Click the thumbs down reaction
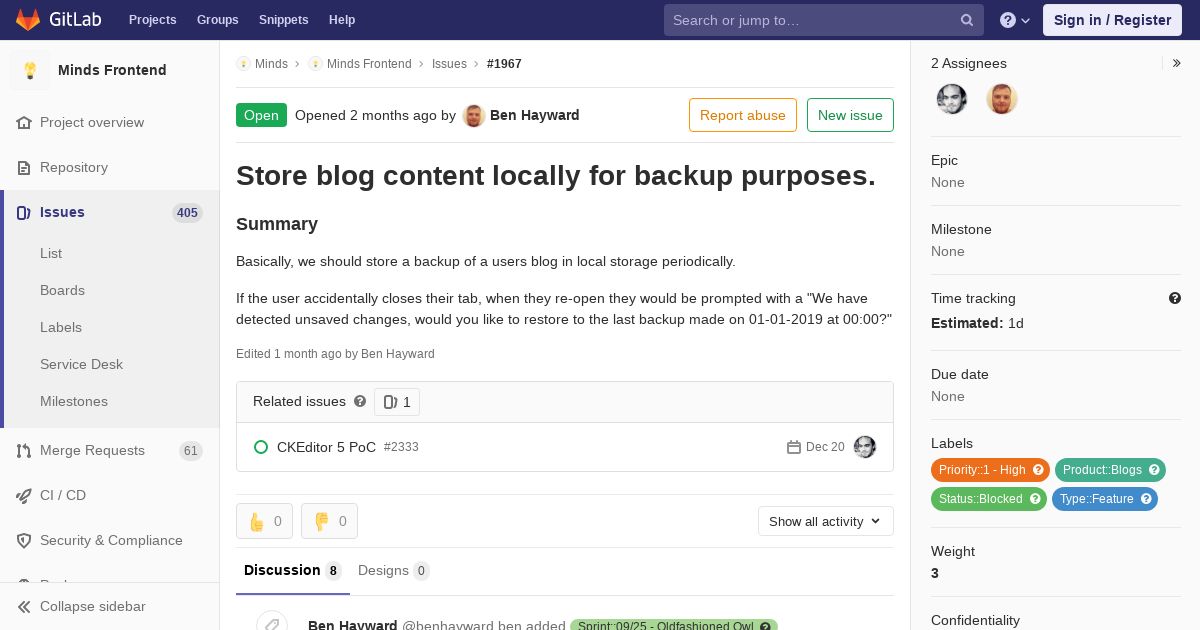Screen dimensions: 1200x630 [x=329, y=521]
